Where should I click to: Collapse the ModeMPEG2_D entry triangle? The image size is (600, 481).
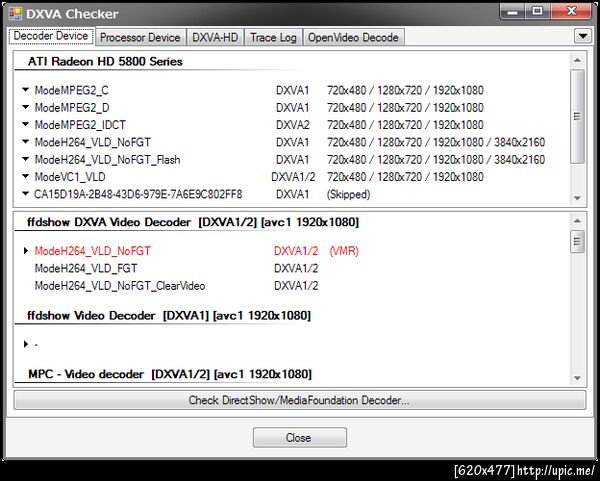coord(25,107)
